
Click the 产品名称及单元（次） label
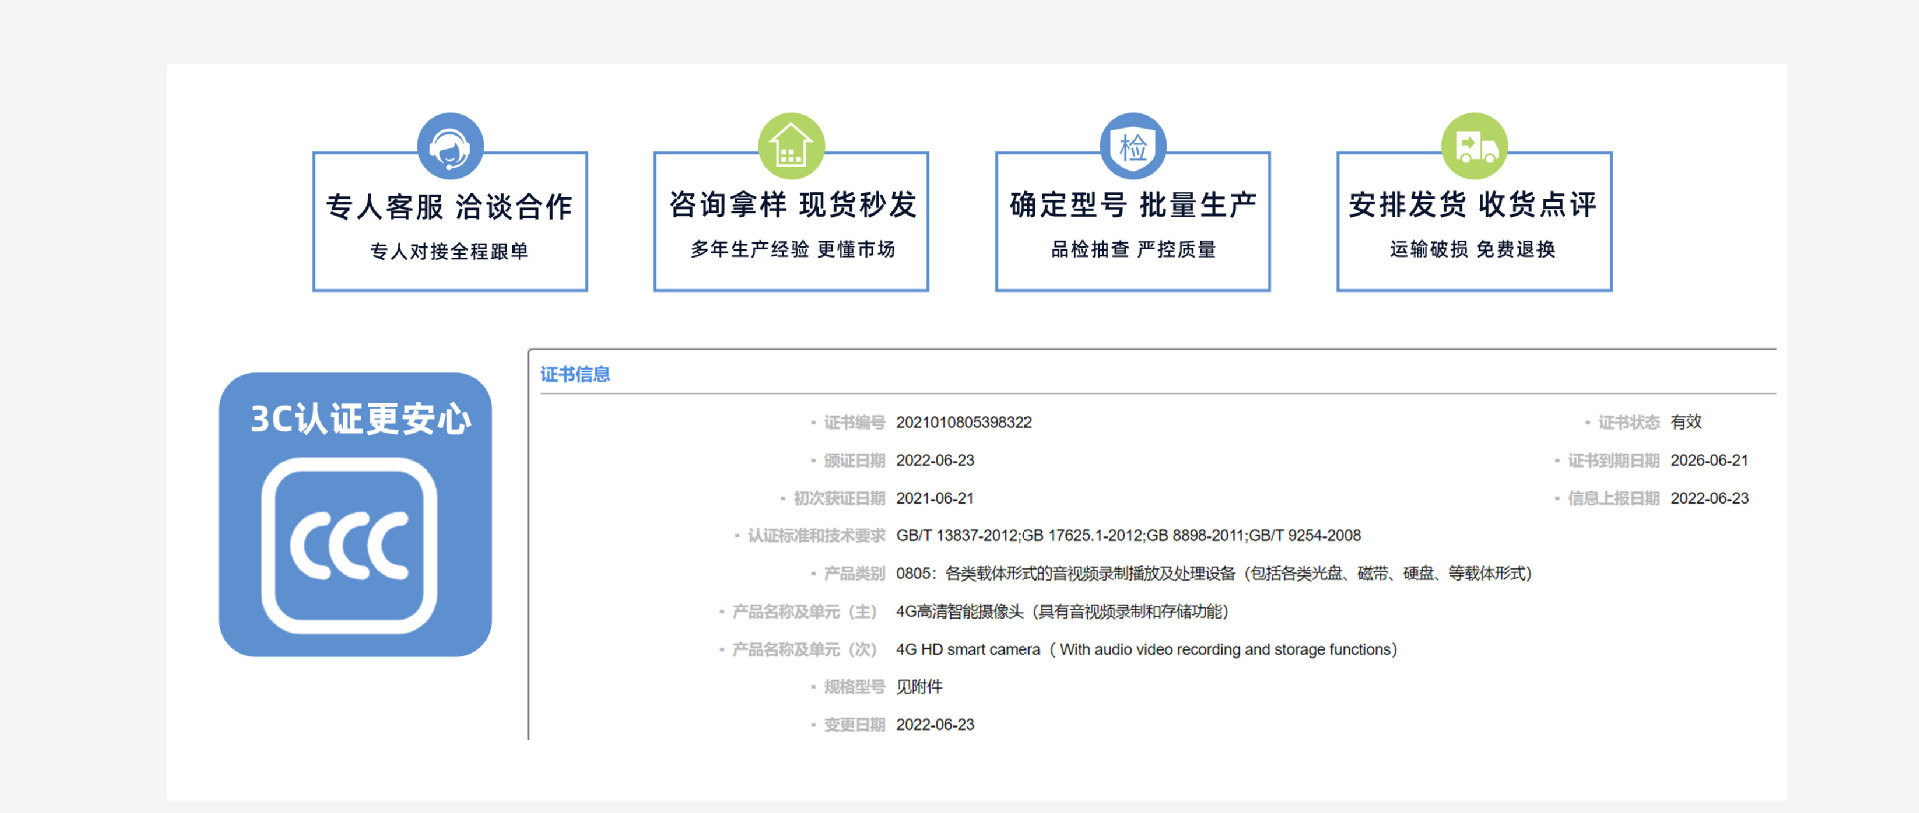click(804, 649)
